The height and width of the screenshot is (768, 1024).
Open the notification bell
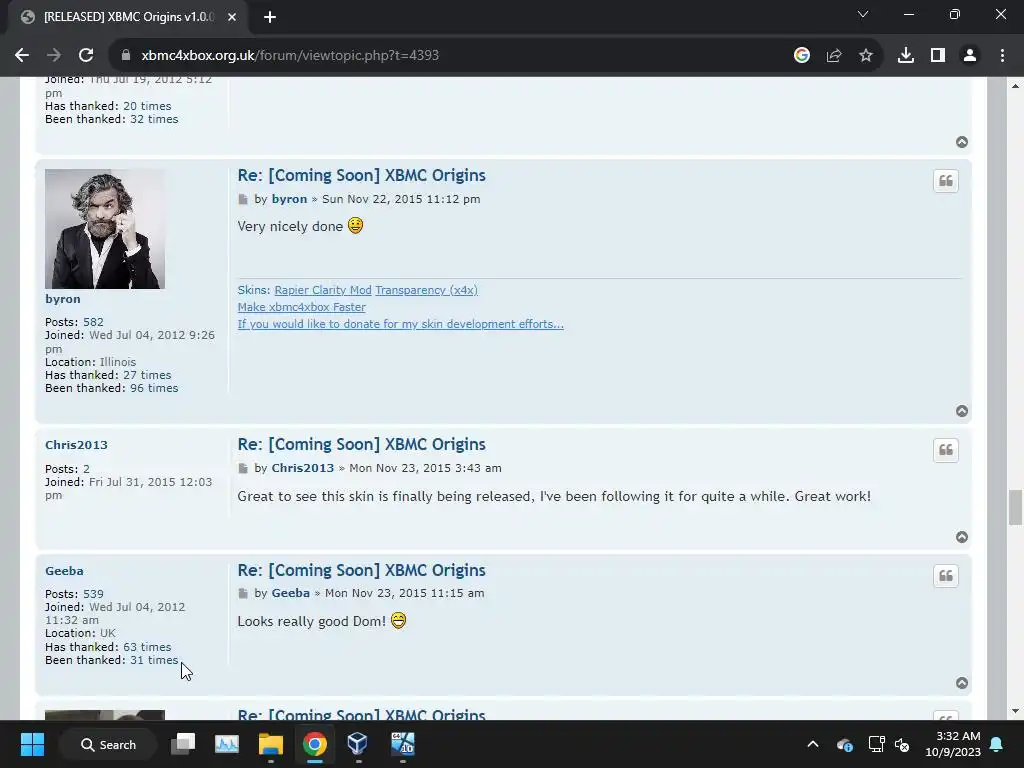point(997,744)
